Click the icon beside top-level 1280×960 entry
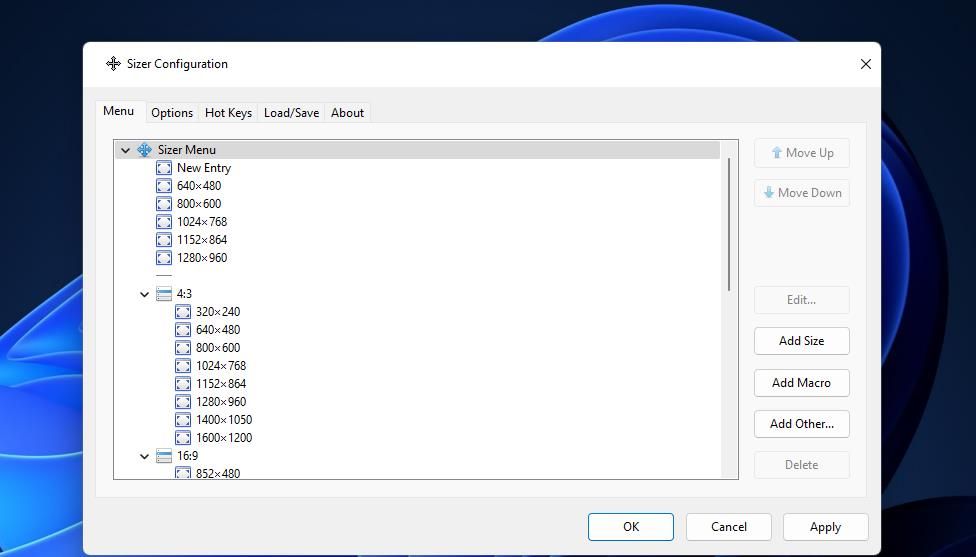Viewport: 976px width, 557px height. pyautogui.click(x=164, y=258)
